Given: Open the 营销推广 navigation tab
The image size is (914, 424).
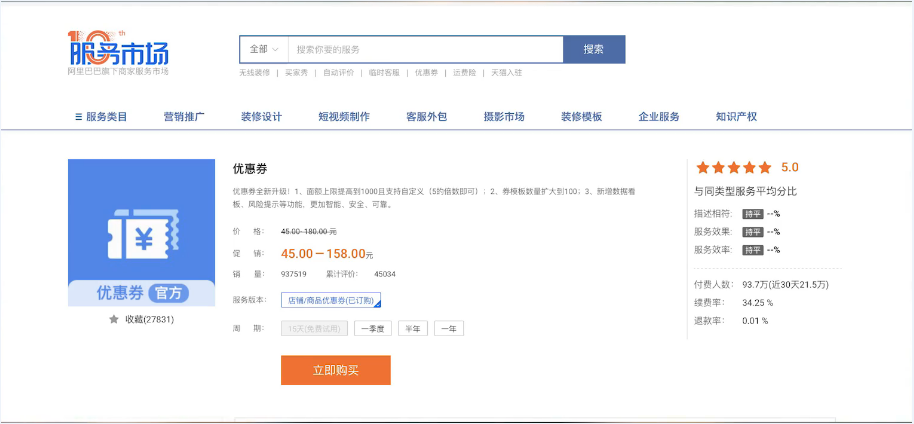Looking at the screenshot, I should pyautogui.click(x=184, y=117).
